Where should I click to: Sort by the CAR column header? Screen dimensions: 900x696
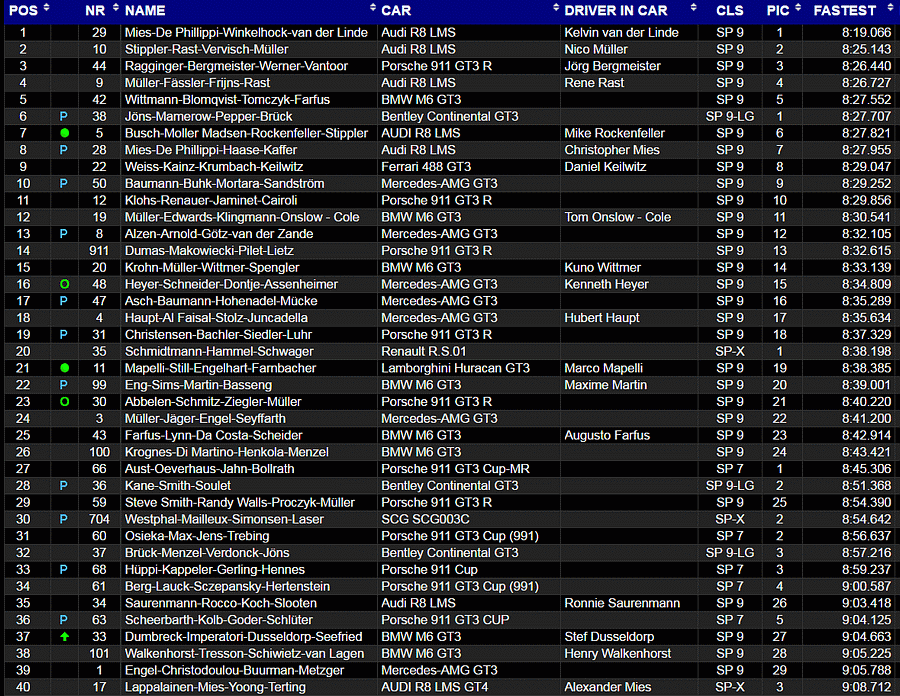[396, 11]
